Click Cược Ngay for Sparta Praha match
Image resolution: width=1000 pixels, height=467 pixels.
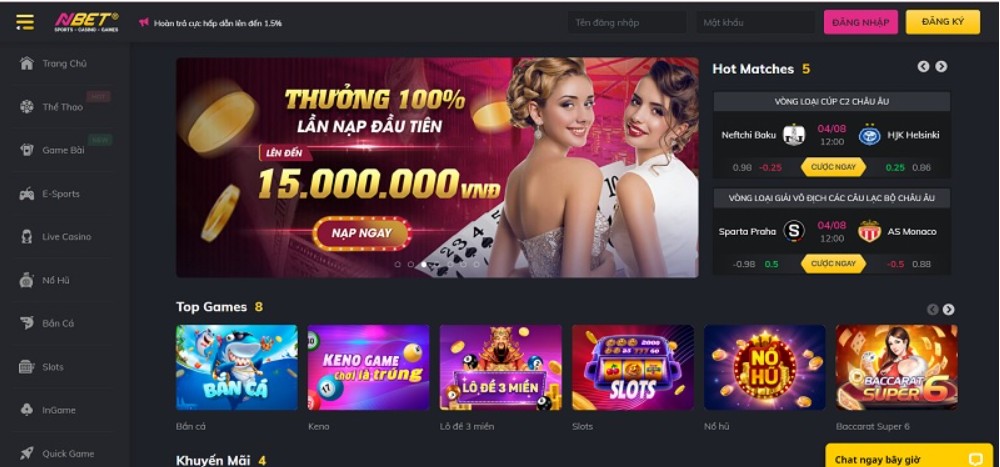pos(834,263)
